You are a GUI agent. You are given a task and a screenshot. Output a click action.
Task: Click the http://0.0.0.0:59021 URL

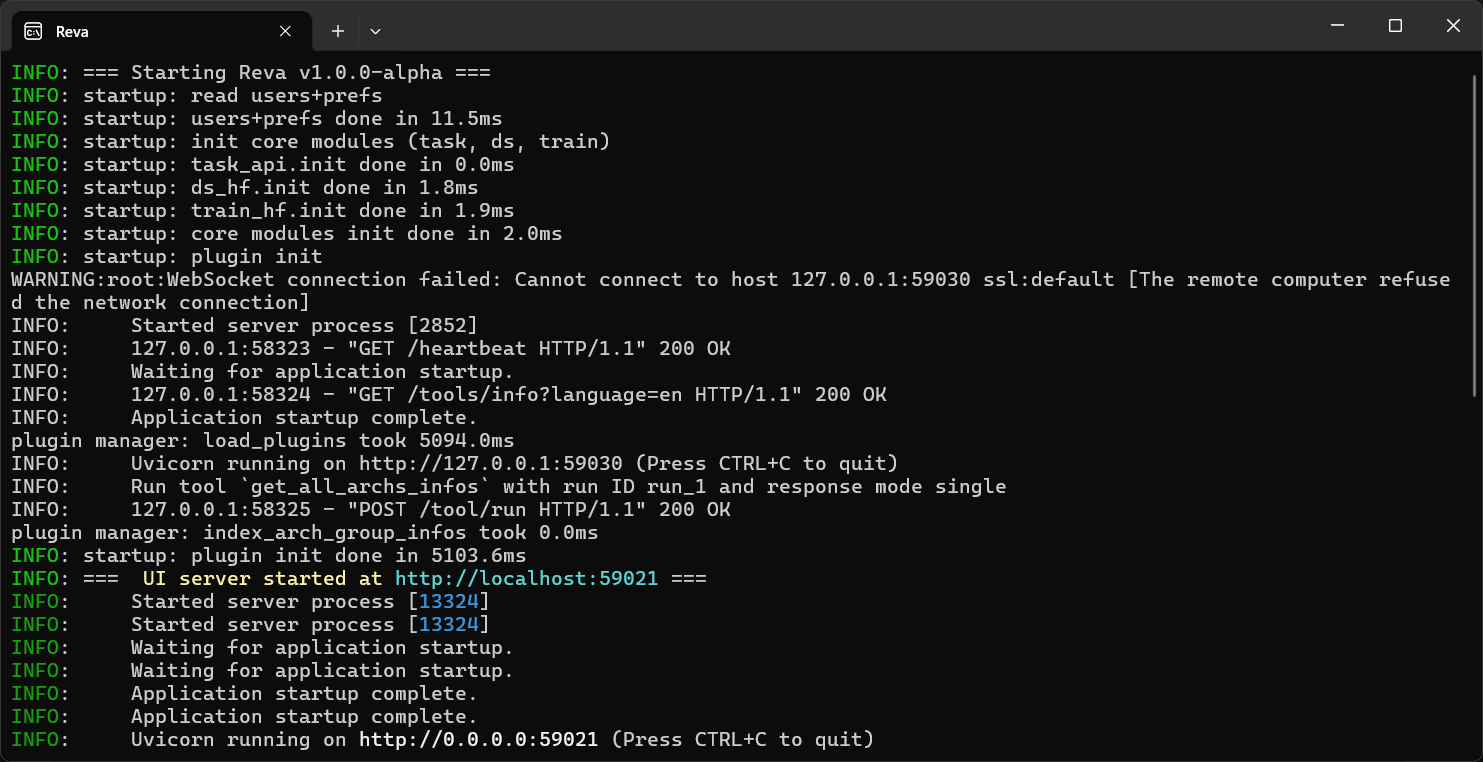[478, 740]
